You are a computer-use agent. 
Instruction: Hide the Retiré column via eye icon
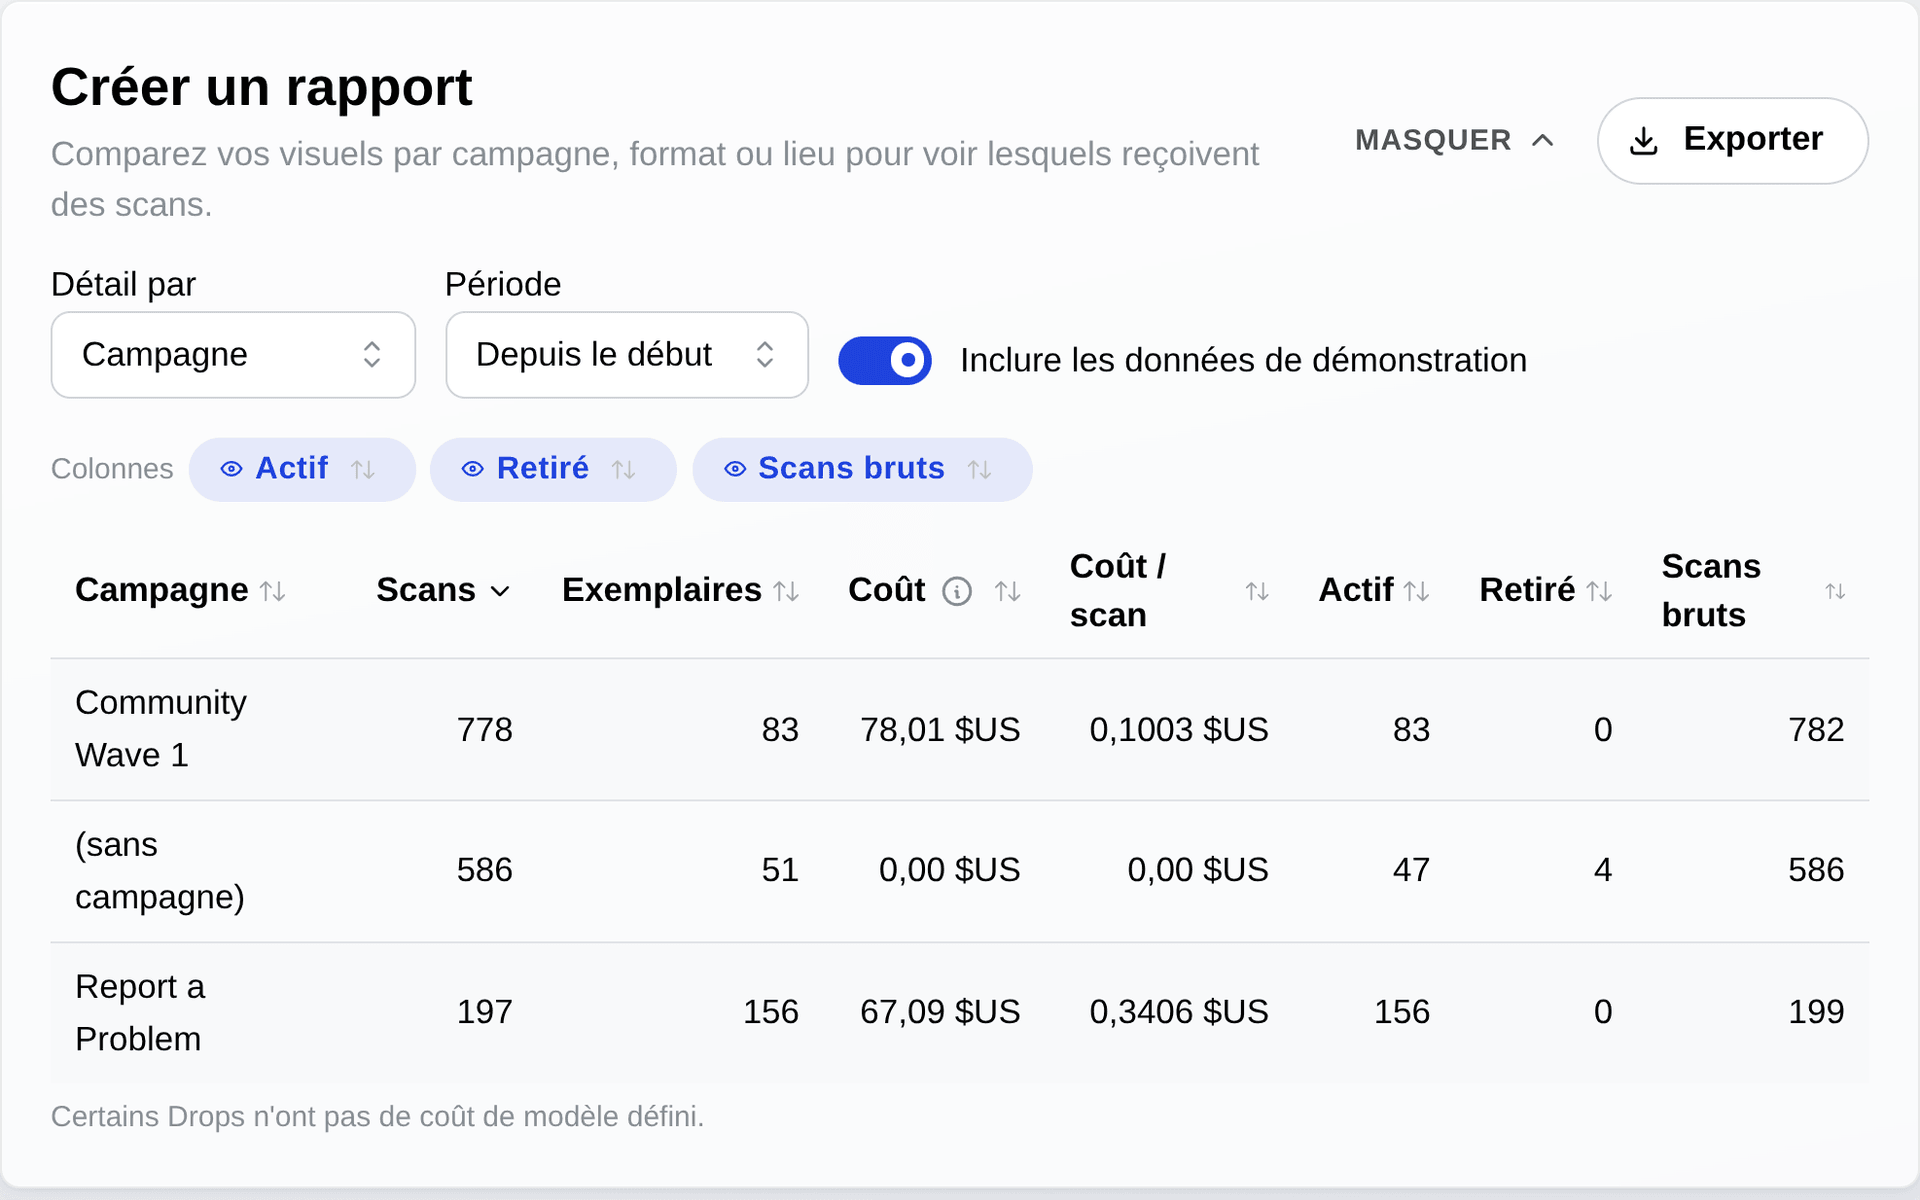[x=472, y=469]
